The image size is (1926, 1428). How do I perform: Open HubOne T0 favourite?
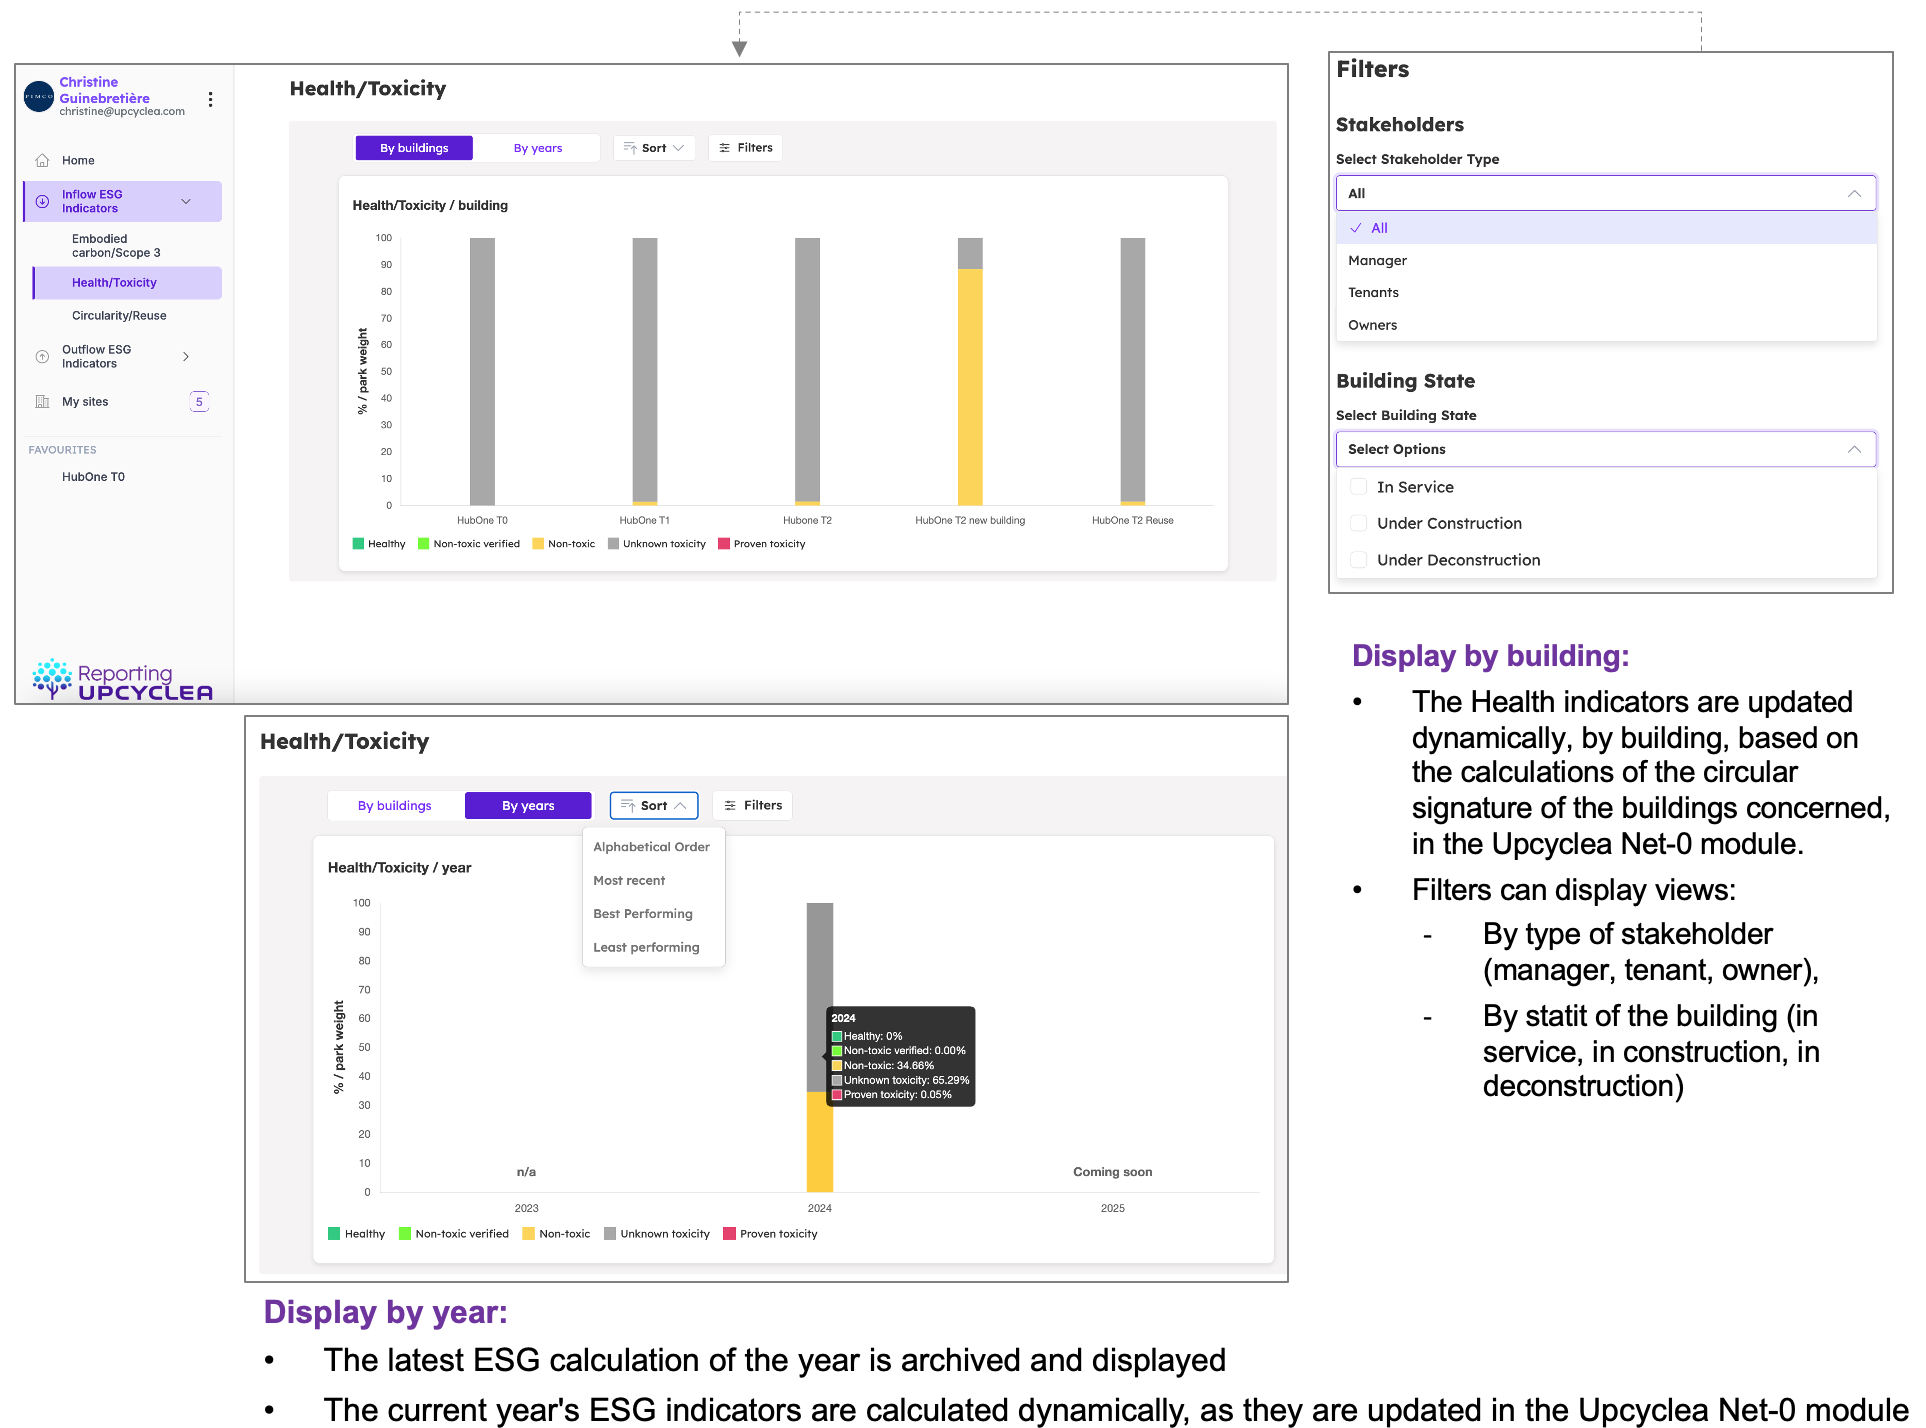(93, 477)
